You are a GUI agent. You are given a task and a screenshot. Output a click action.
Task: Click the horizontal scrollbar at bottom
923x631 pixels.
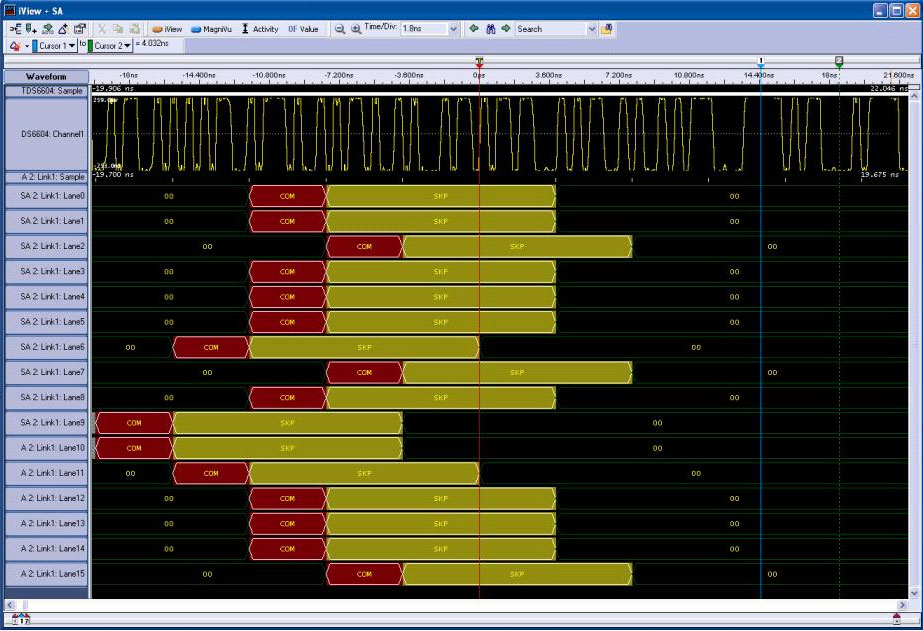coord(460,605)
